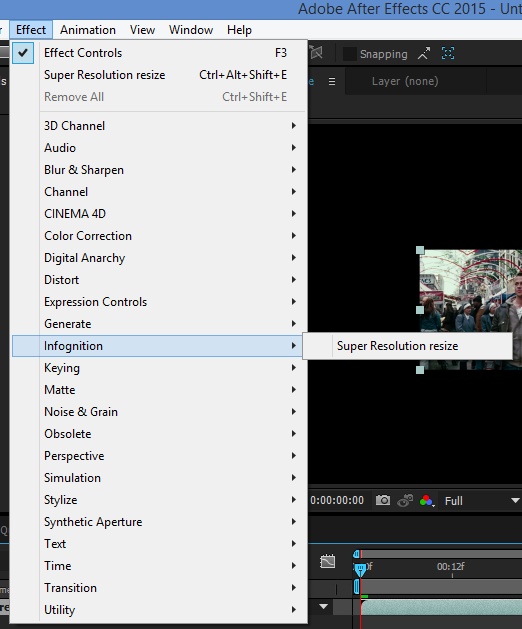The image size is (522, 629).
Task: Open the Animation menu
Action: pyautogui.click(x=88, y=30)
